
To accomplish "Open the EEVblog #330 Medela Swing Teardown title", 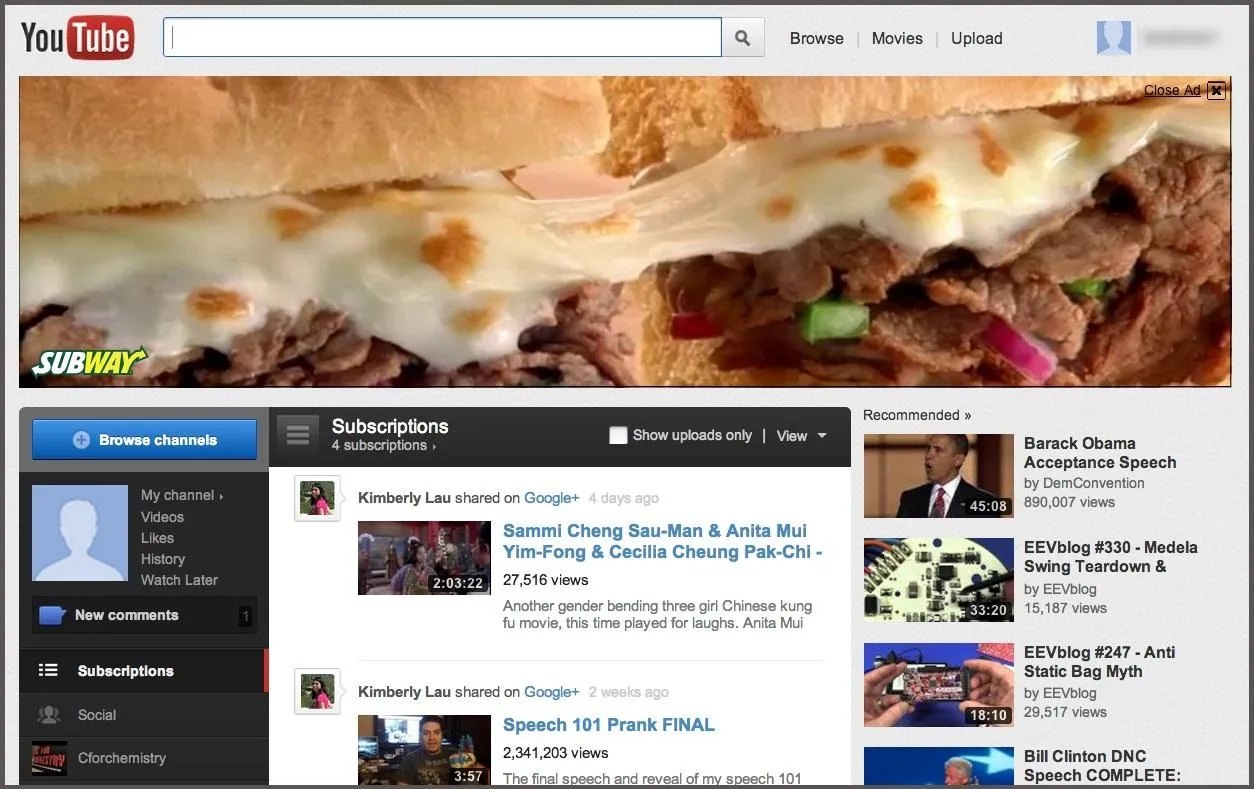I will click(1110, 557).
